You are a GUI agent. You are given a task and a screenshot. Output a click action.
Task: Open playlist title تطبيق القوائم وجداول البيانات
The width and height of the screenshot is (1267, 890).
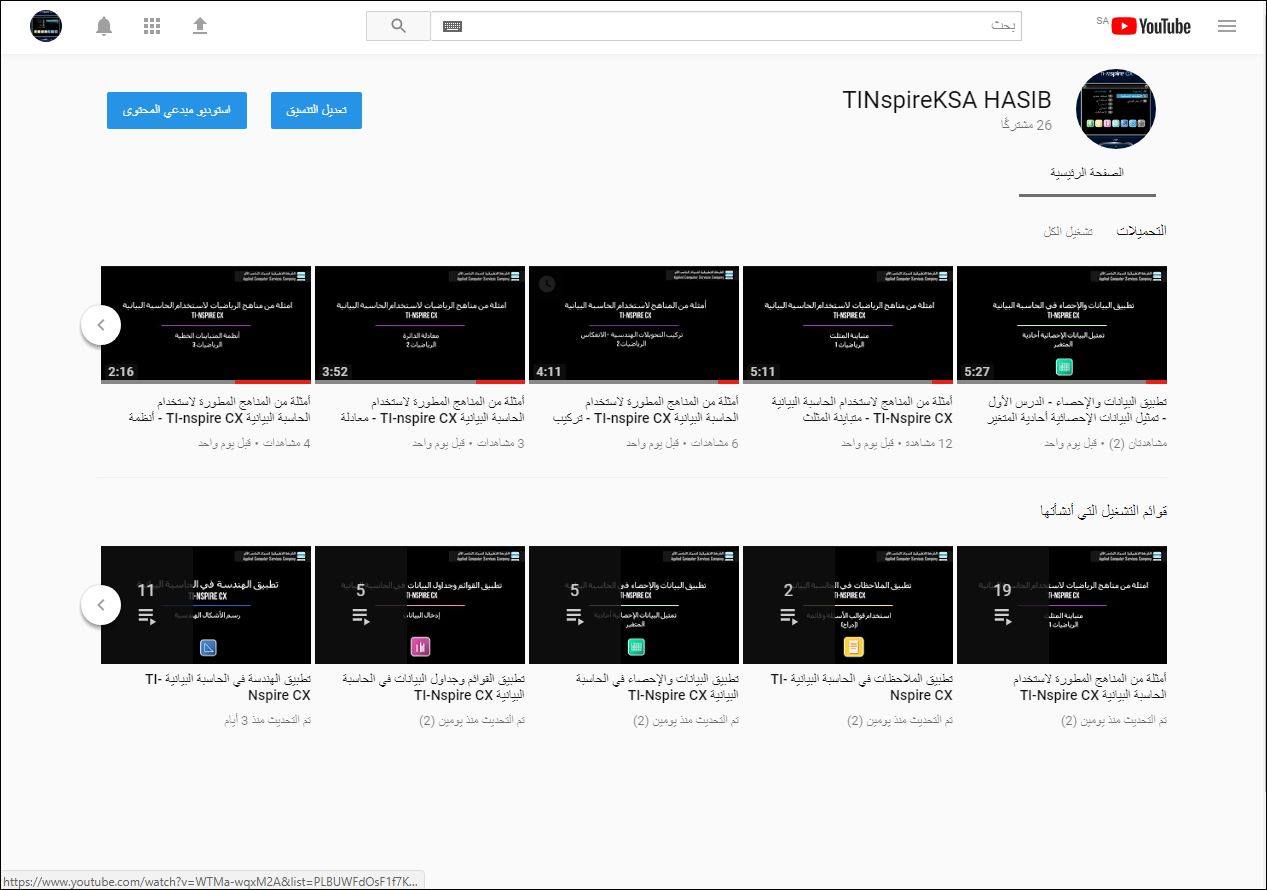click(x=433, y=687)
